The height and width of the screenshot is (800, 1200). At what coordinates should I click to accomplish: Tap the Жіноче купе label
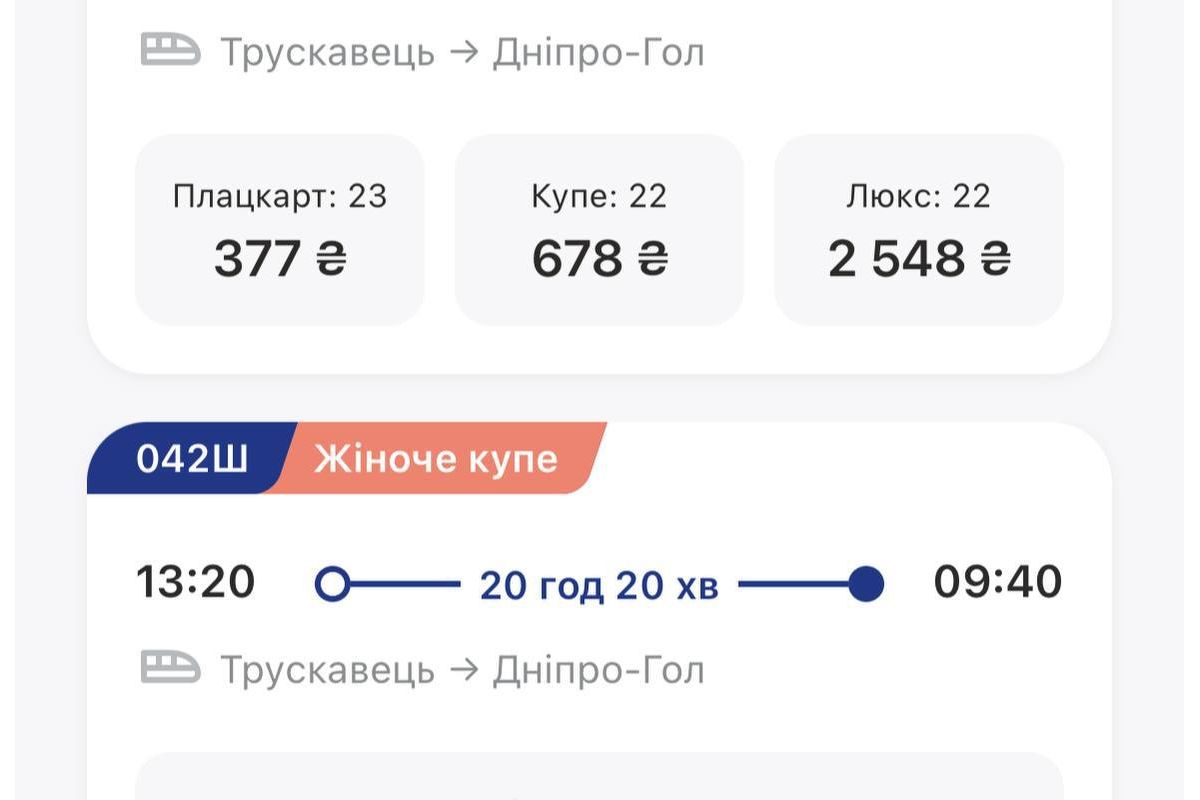coord(436,459)
